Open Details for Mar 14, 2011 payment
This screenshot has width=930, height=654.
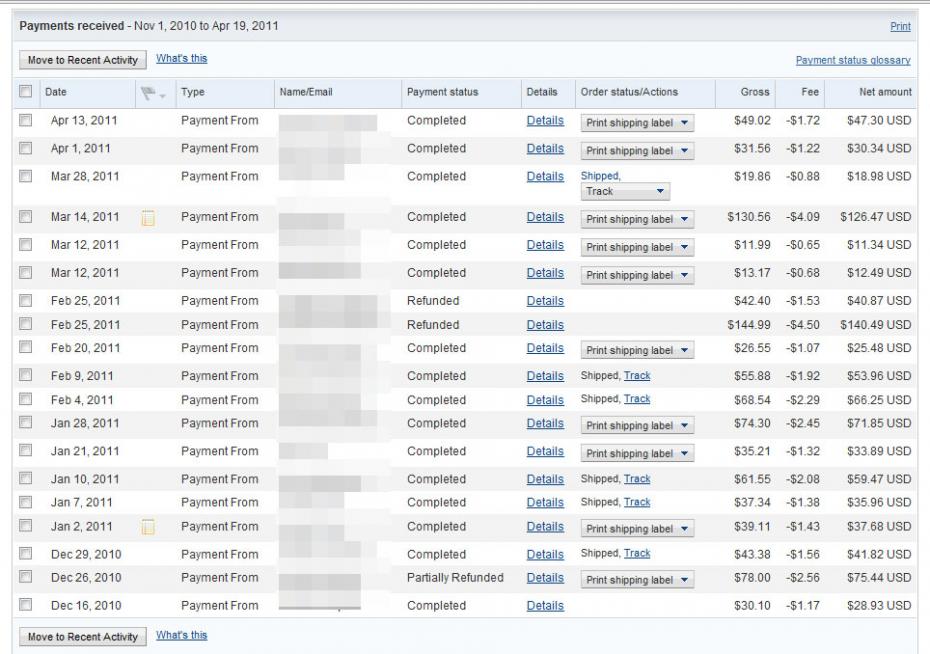(545, 217)
